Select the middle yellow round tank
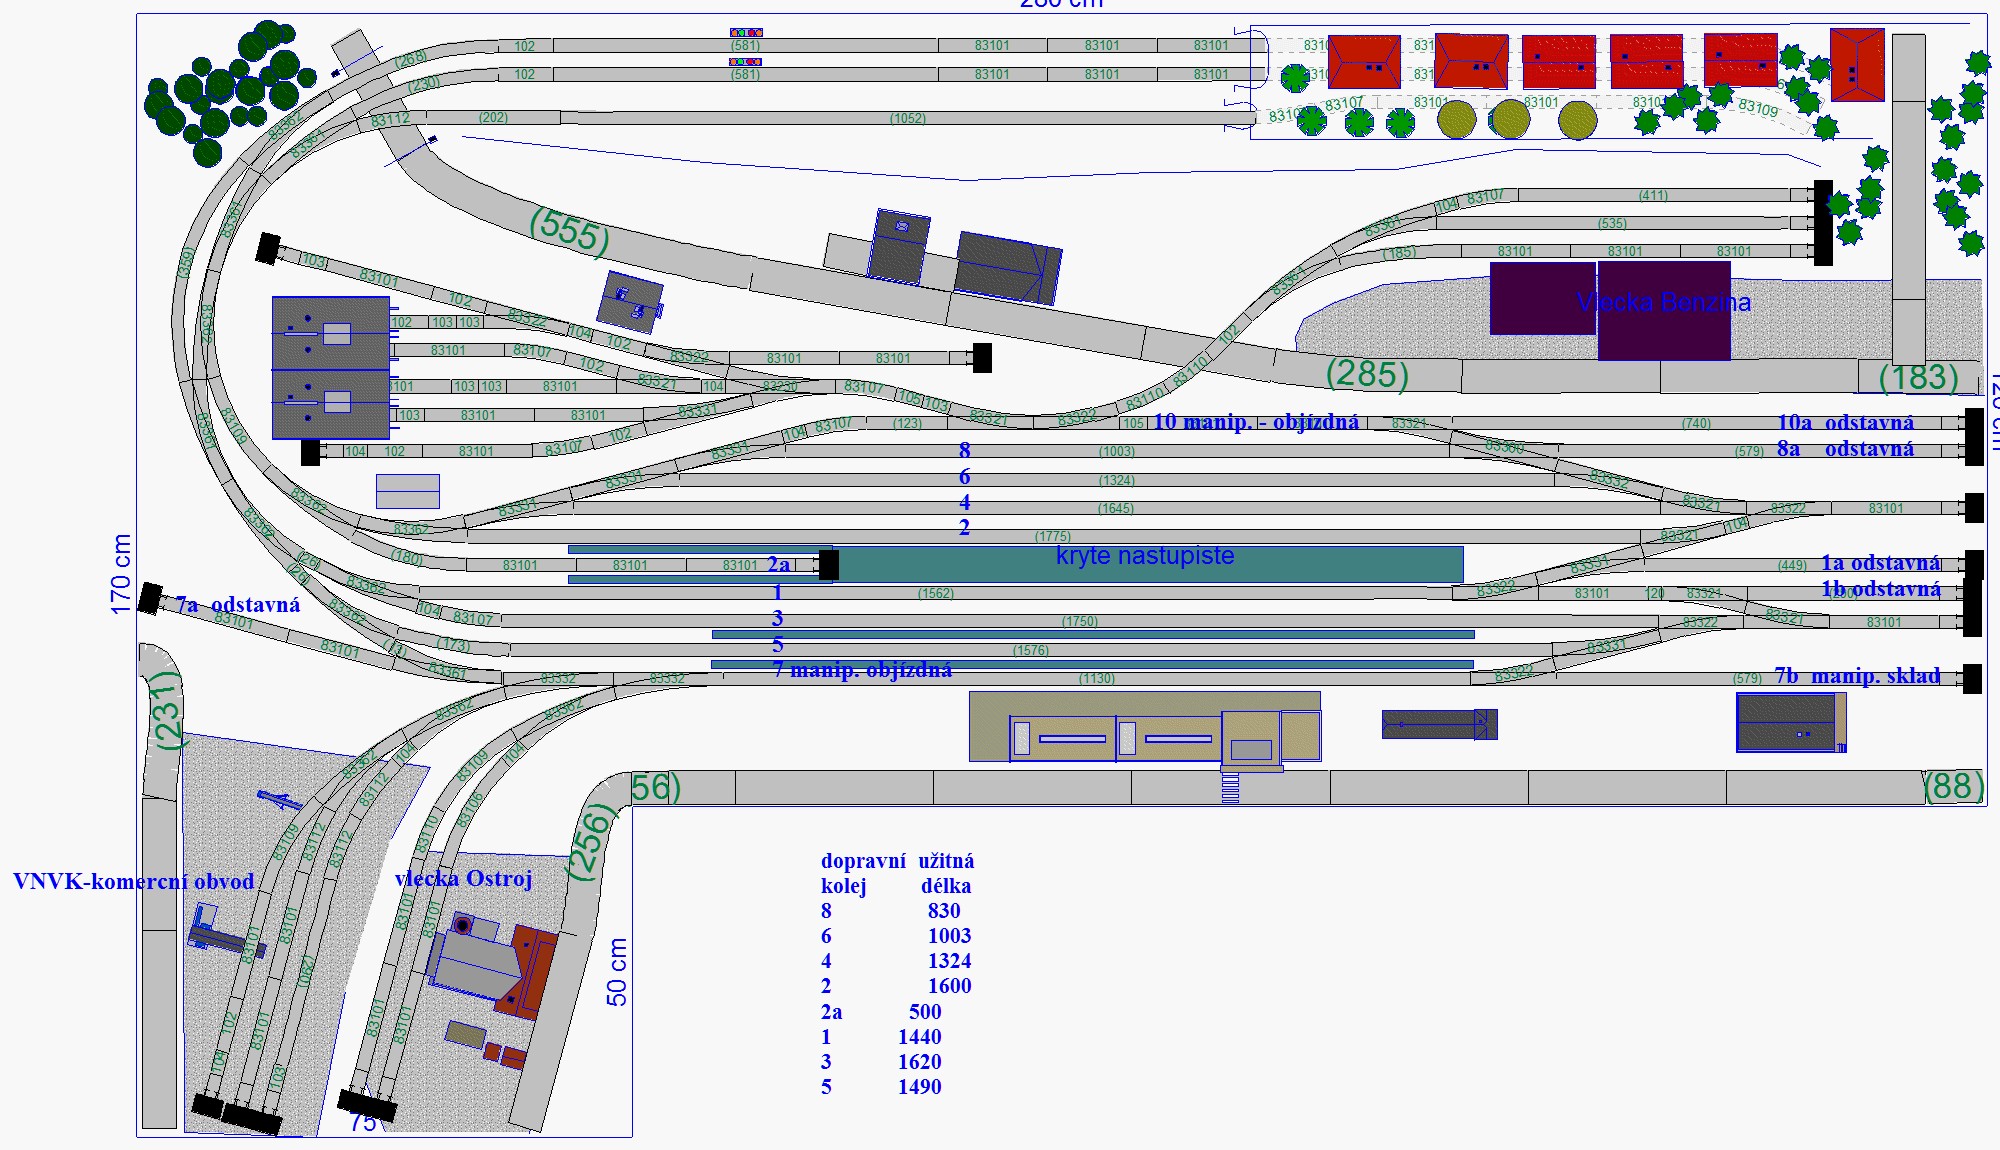This screenshot has width=2000, height=1150. pos(1510,119)
